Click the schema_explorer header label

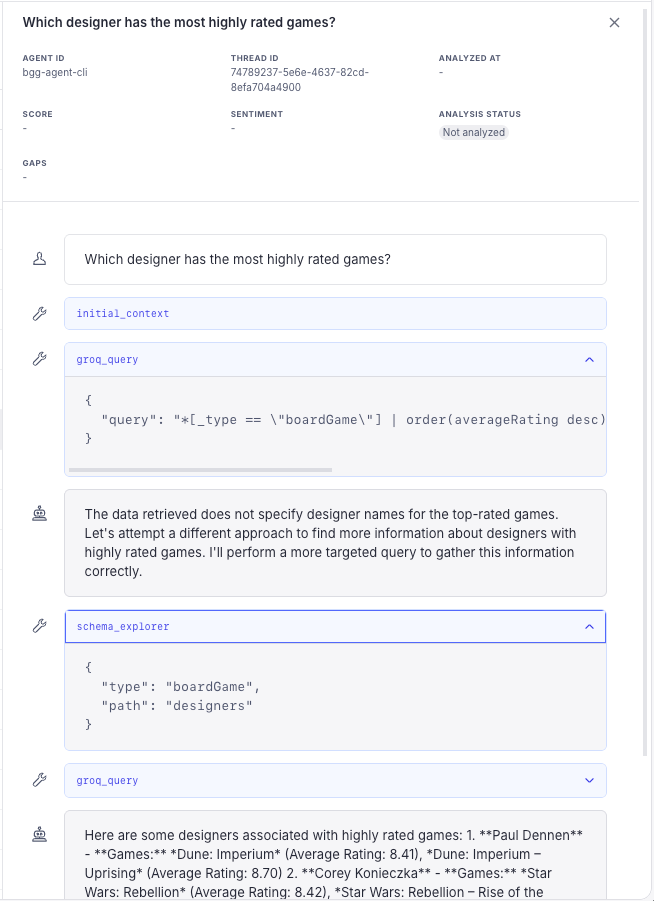[123, 626]
